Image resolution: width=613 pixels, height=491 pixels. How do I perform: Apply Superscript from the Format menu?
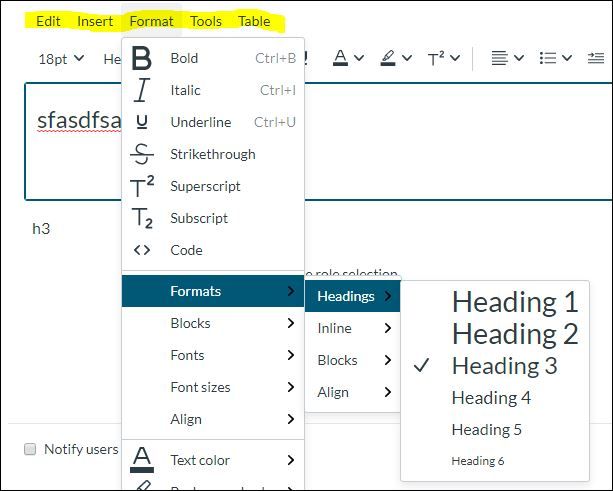142,186
